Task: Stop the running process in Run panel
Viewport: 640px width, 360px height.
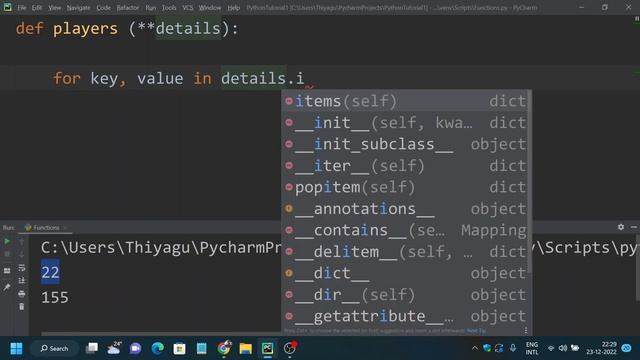Action: (x=7, y=254)
